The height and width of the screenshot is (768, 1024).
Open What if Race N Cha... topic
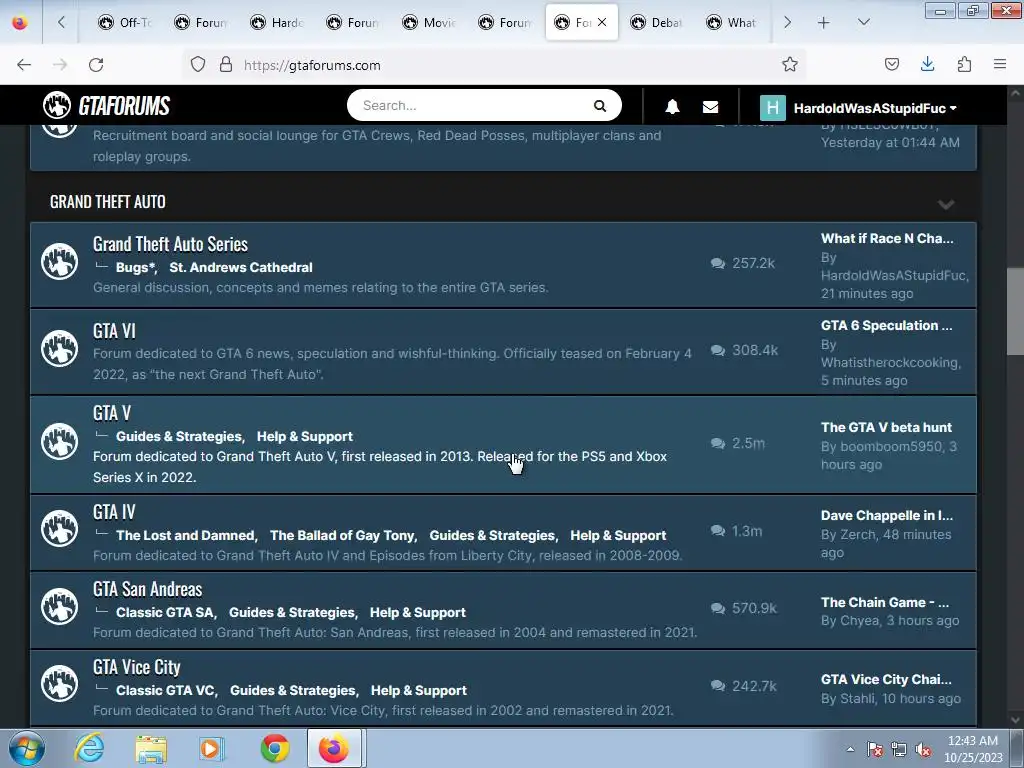(887, 238)
